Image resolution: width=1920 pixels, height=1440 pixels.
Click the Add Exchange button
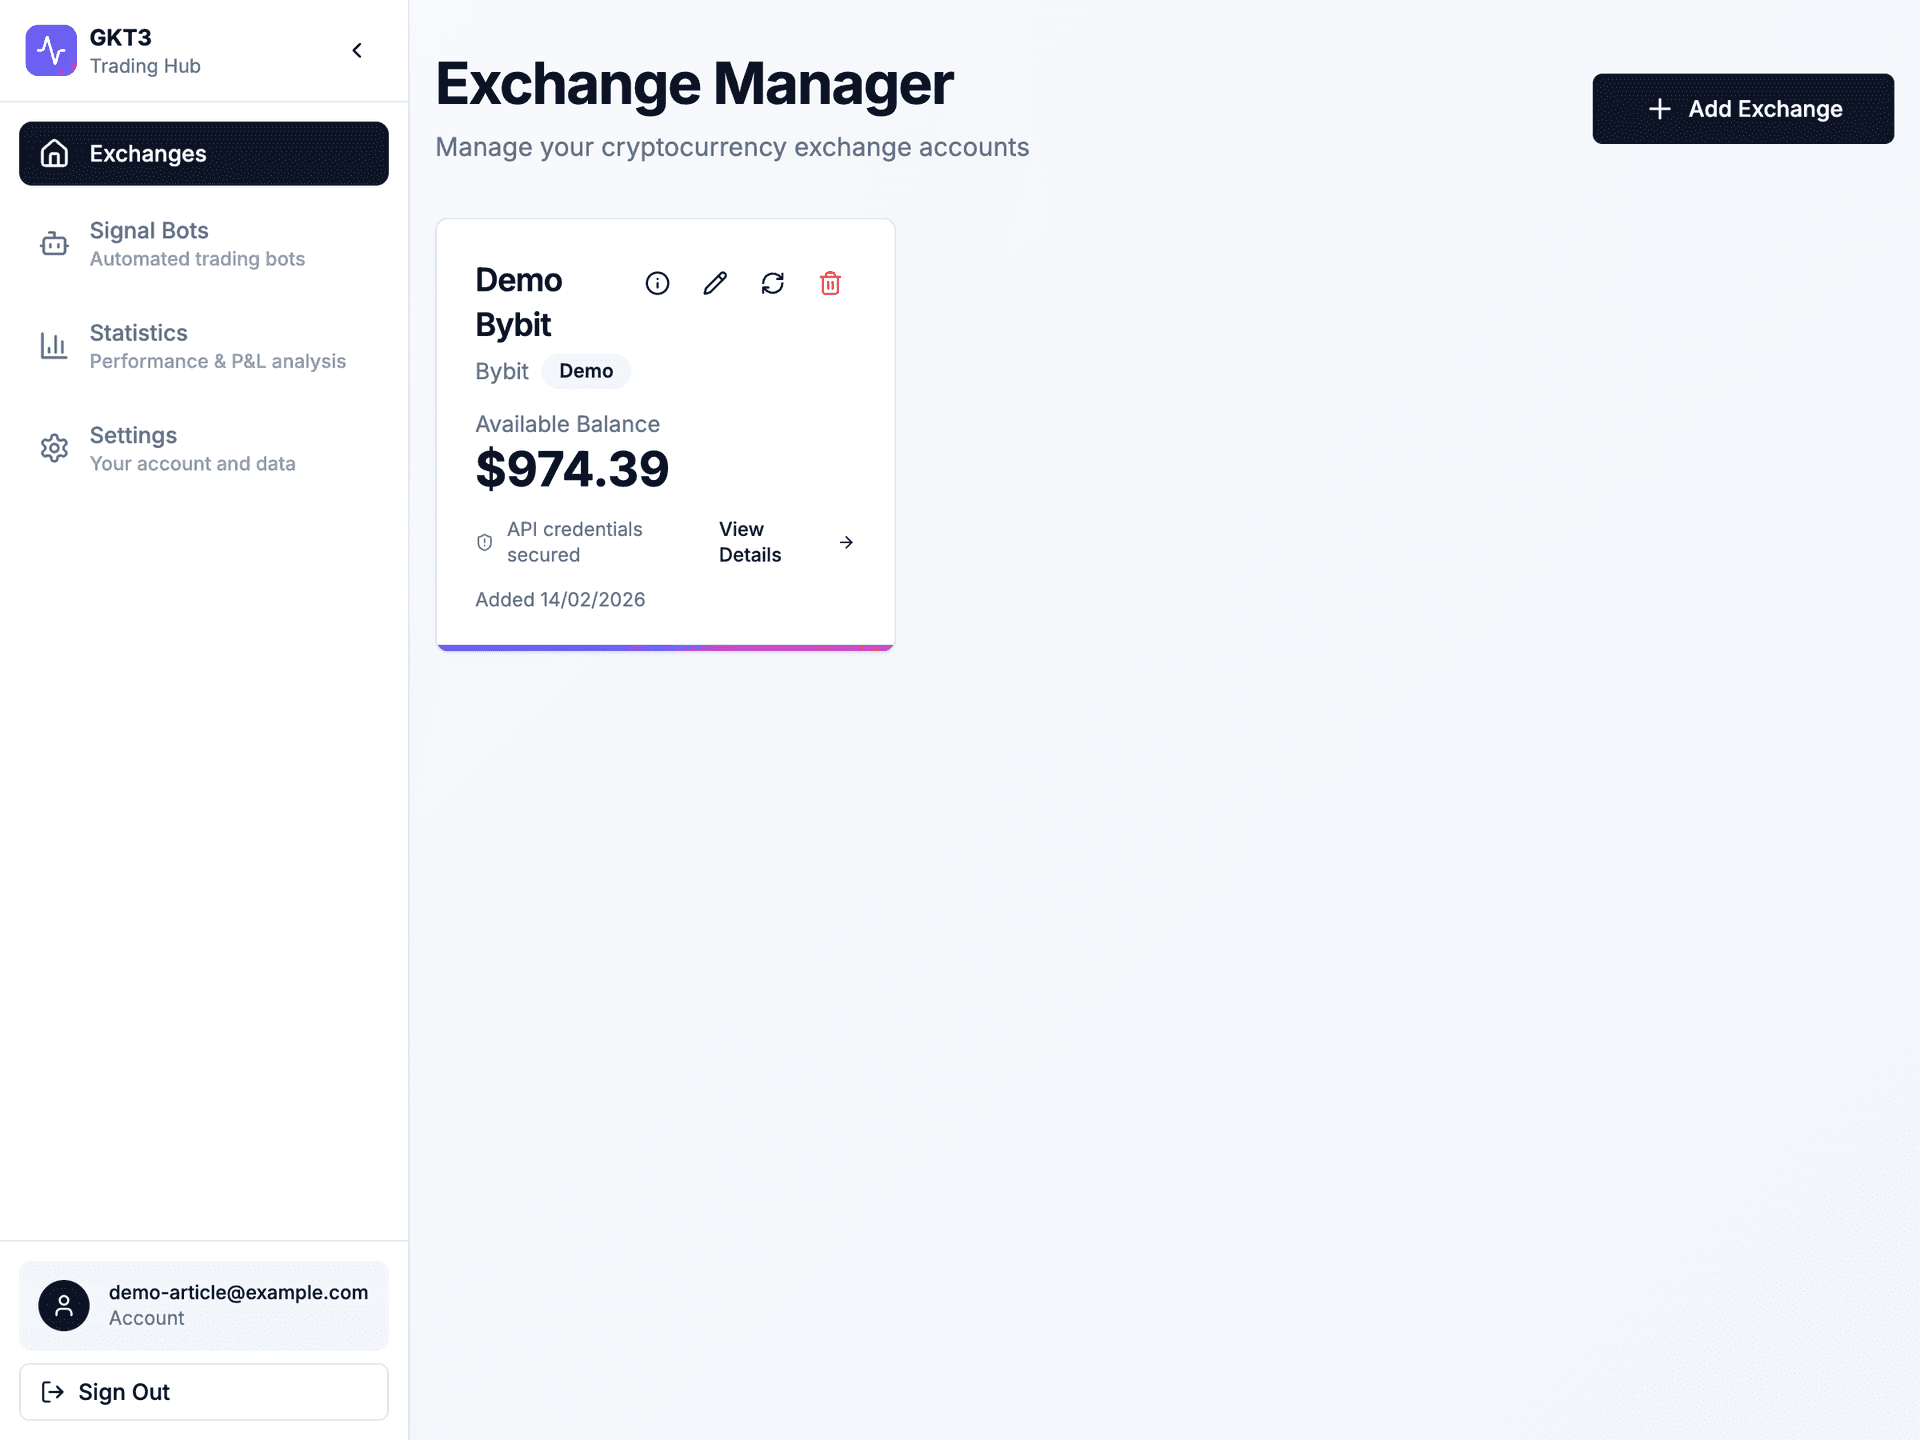1742,108
